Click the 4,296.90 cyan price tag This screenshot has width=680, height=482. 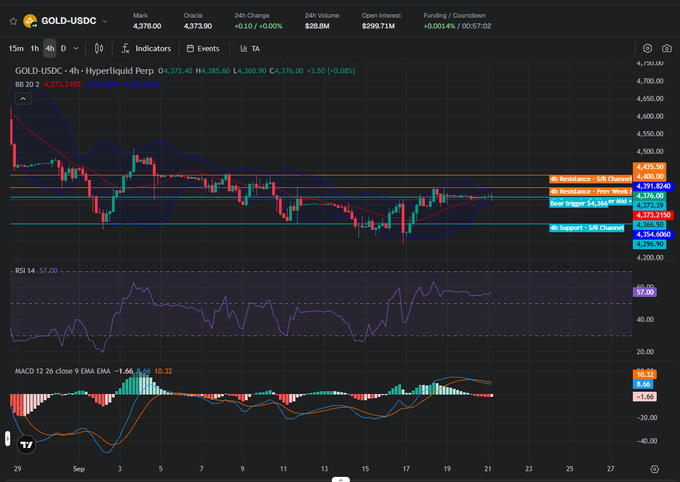(x=649, y=244)
